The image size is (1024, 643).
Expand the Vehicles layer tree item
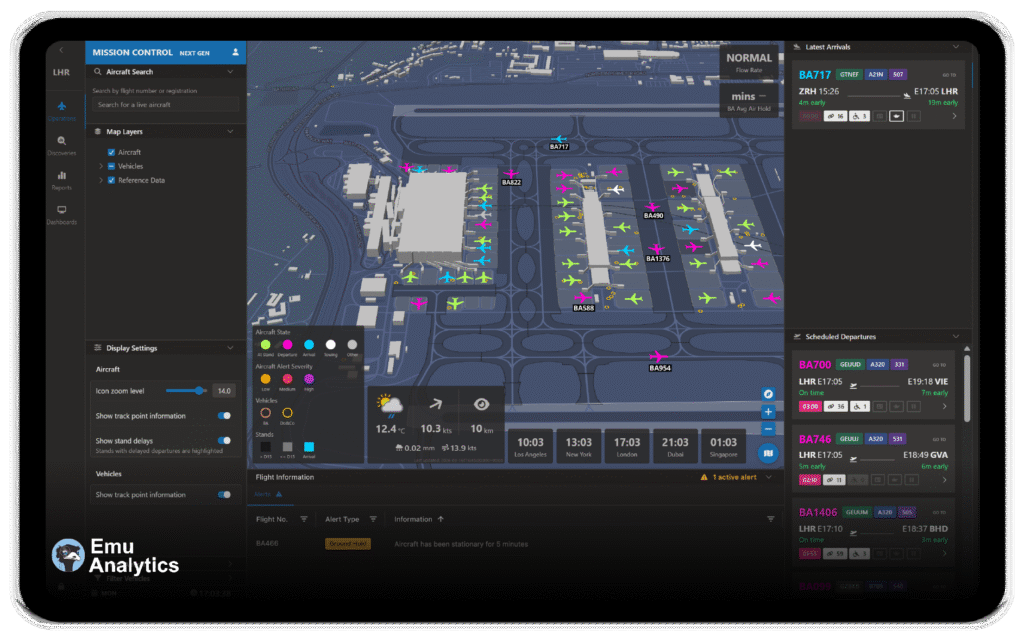point(101,166)
